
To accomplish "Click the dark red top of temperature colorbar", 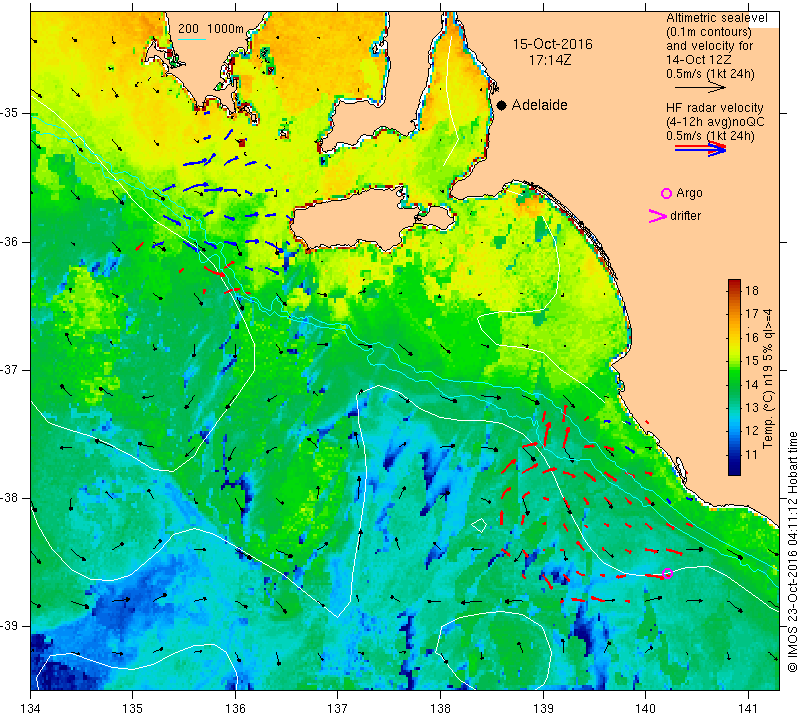I will [x=734, y=283].
